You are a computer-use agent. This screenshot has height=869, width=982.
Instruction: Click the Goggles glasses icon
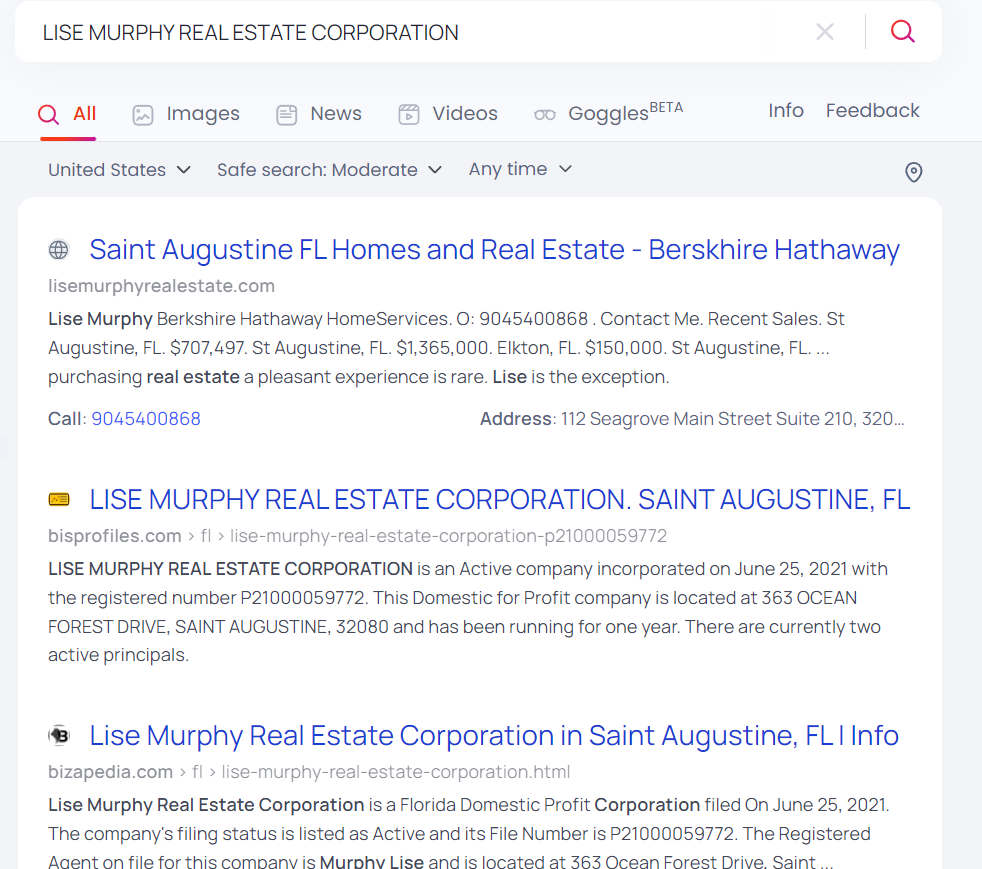pos(545,115)
